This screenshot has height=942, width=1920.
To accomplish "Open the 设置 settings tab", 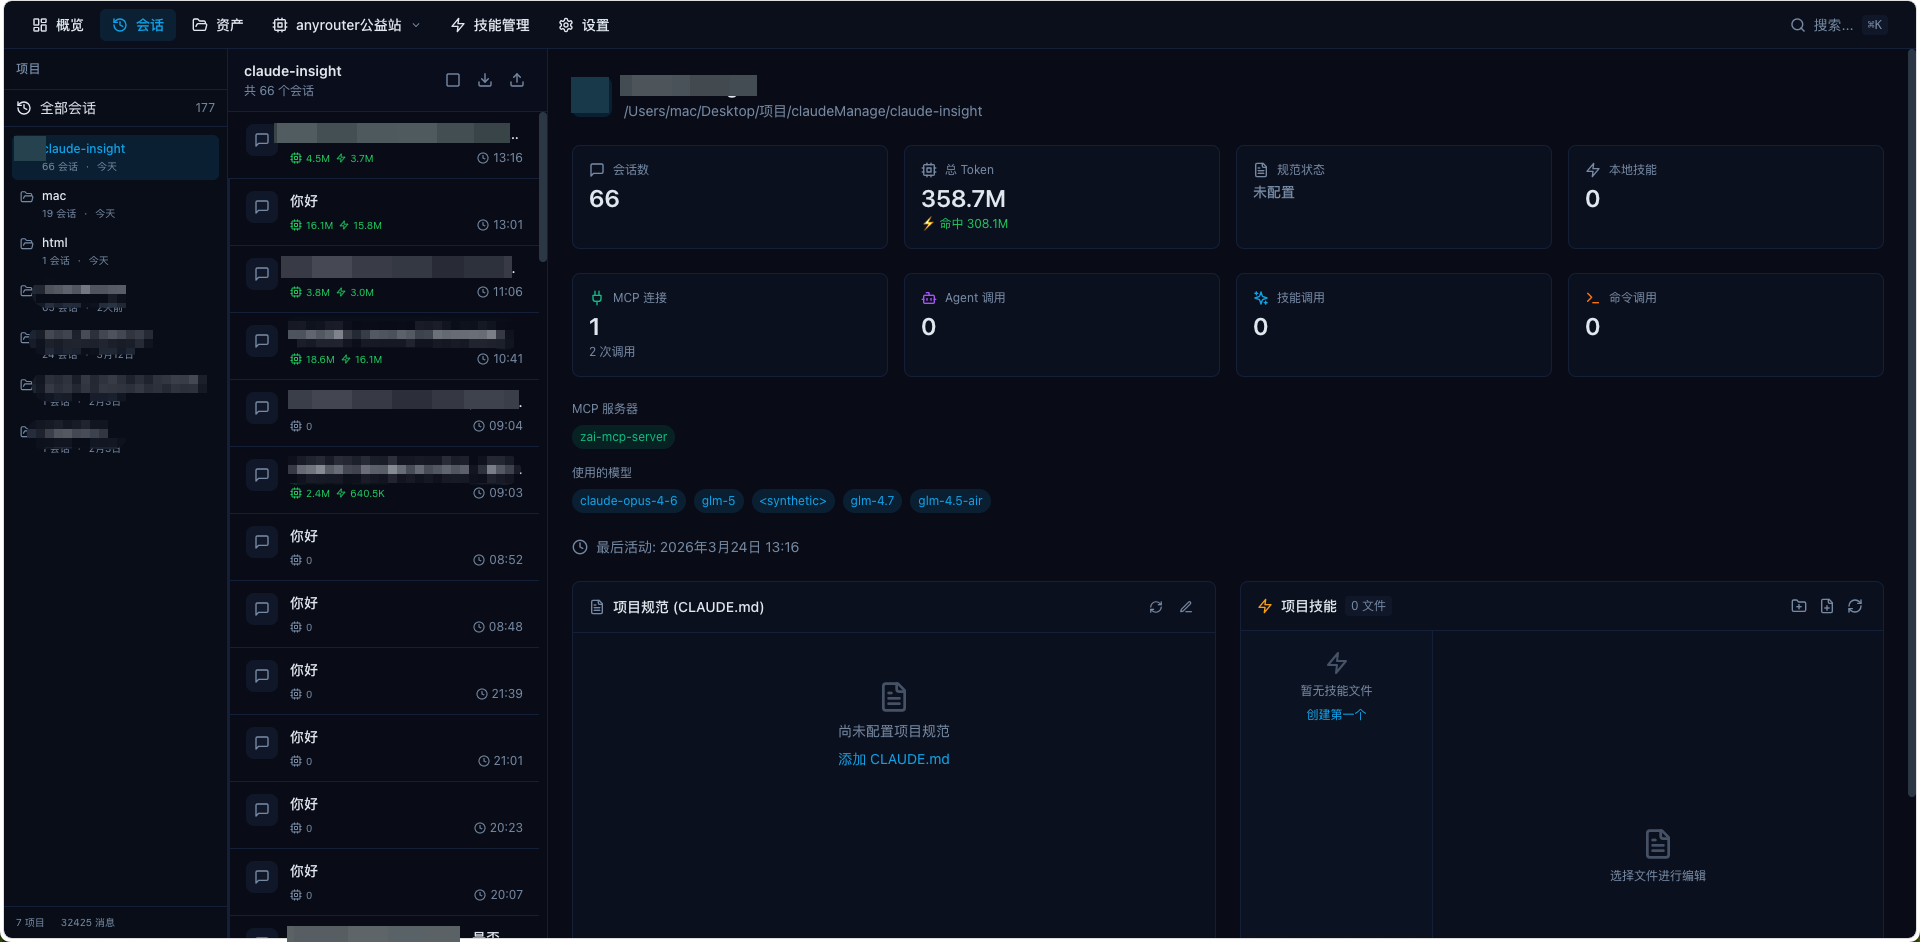I will [584, 25].
